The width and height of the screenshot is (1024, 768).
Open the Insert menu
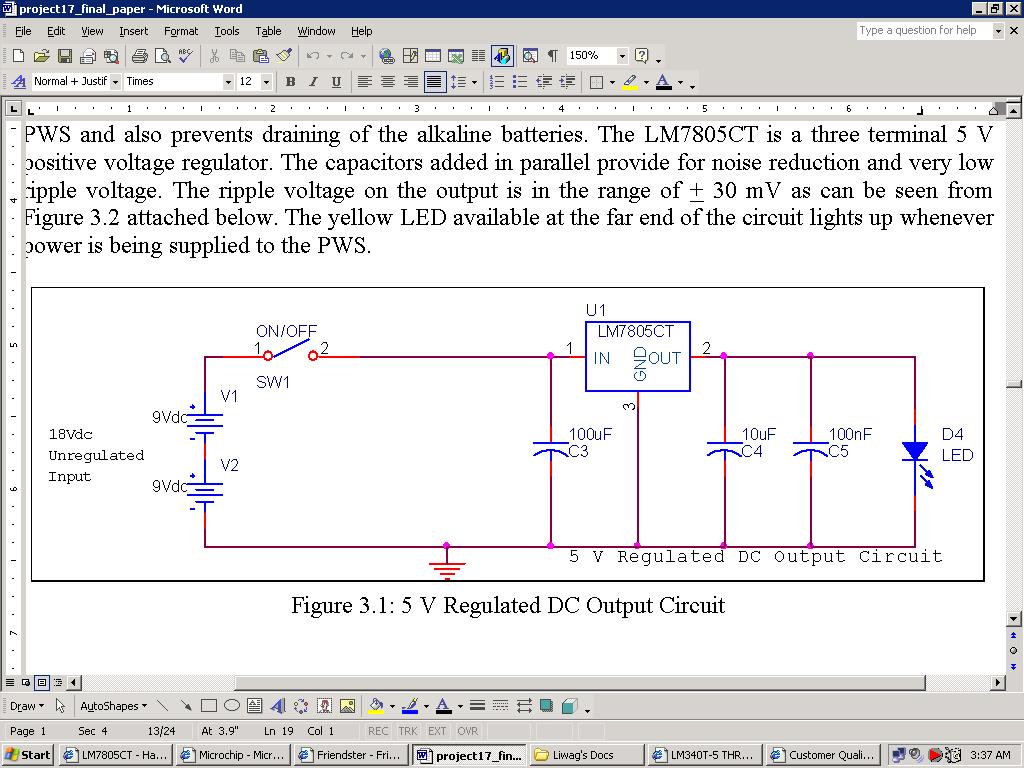click(133, 31)
